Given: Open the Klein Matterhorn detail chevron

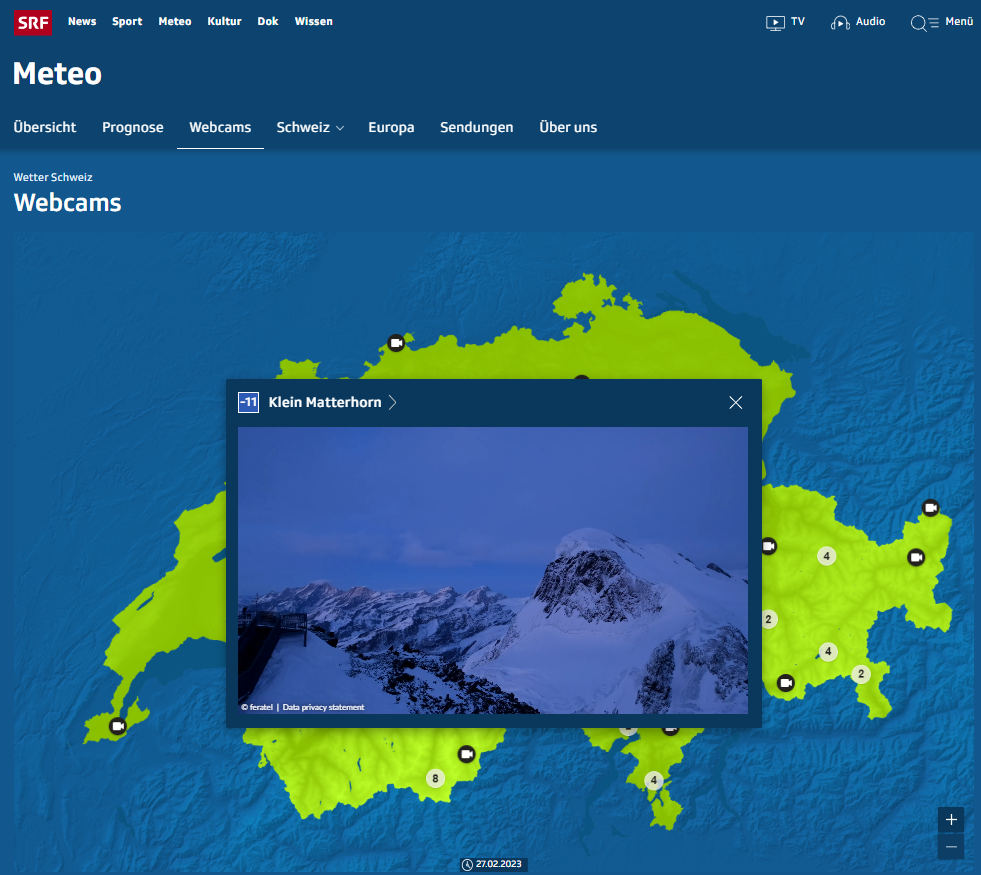Looking at the screenshot, I should (x=392, y=402).
